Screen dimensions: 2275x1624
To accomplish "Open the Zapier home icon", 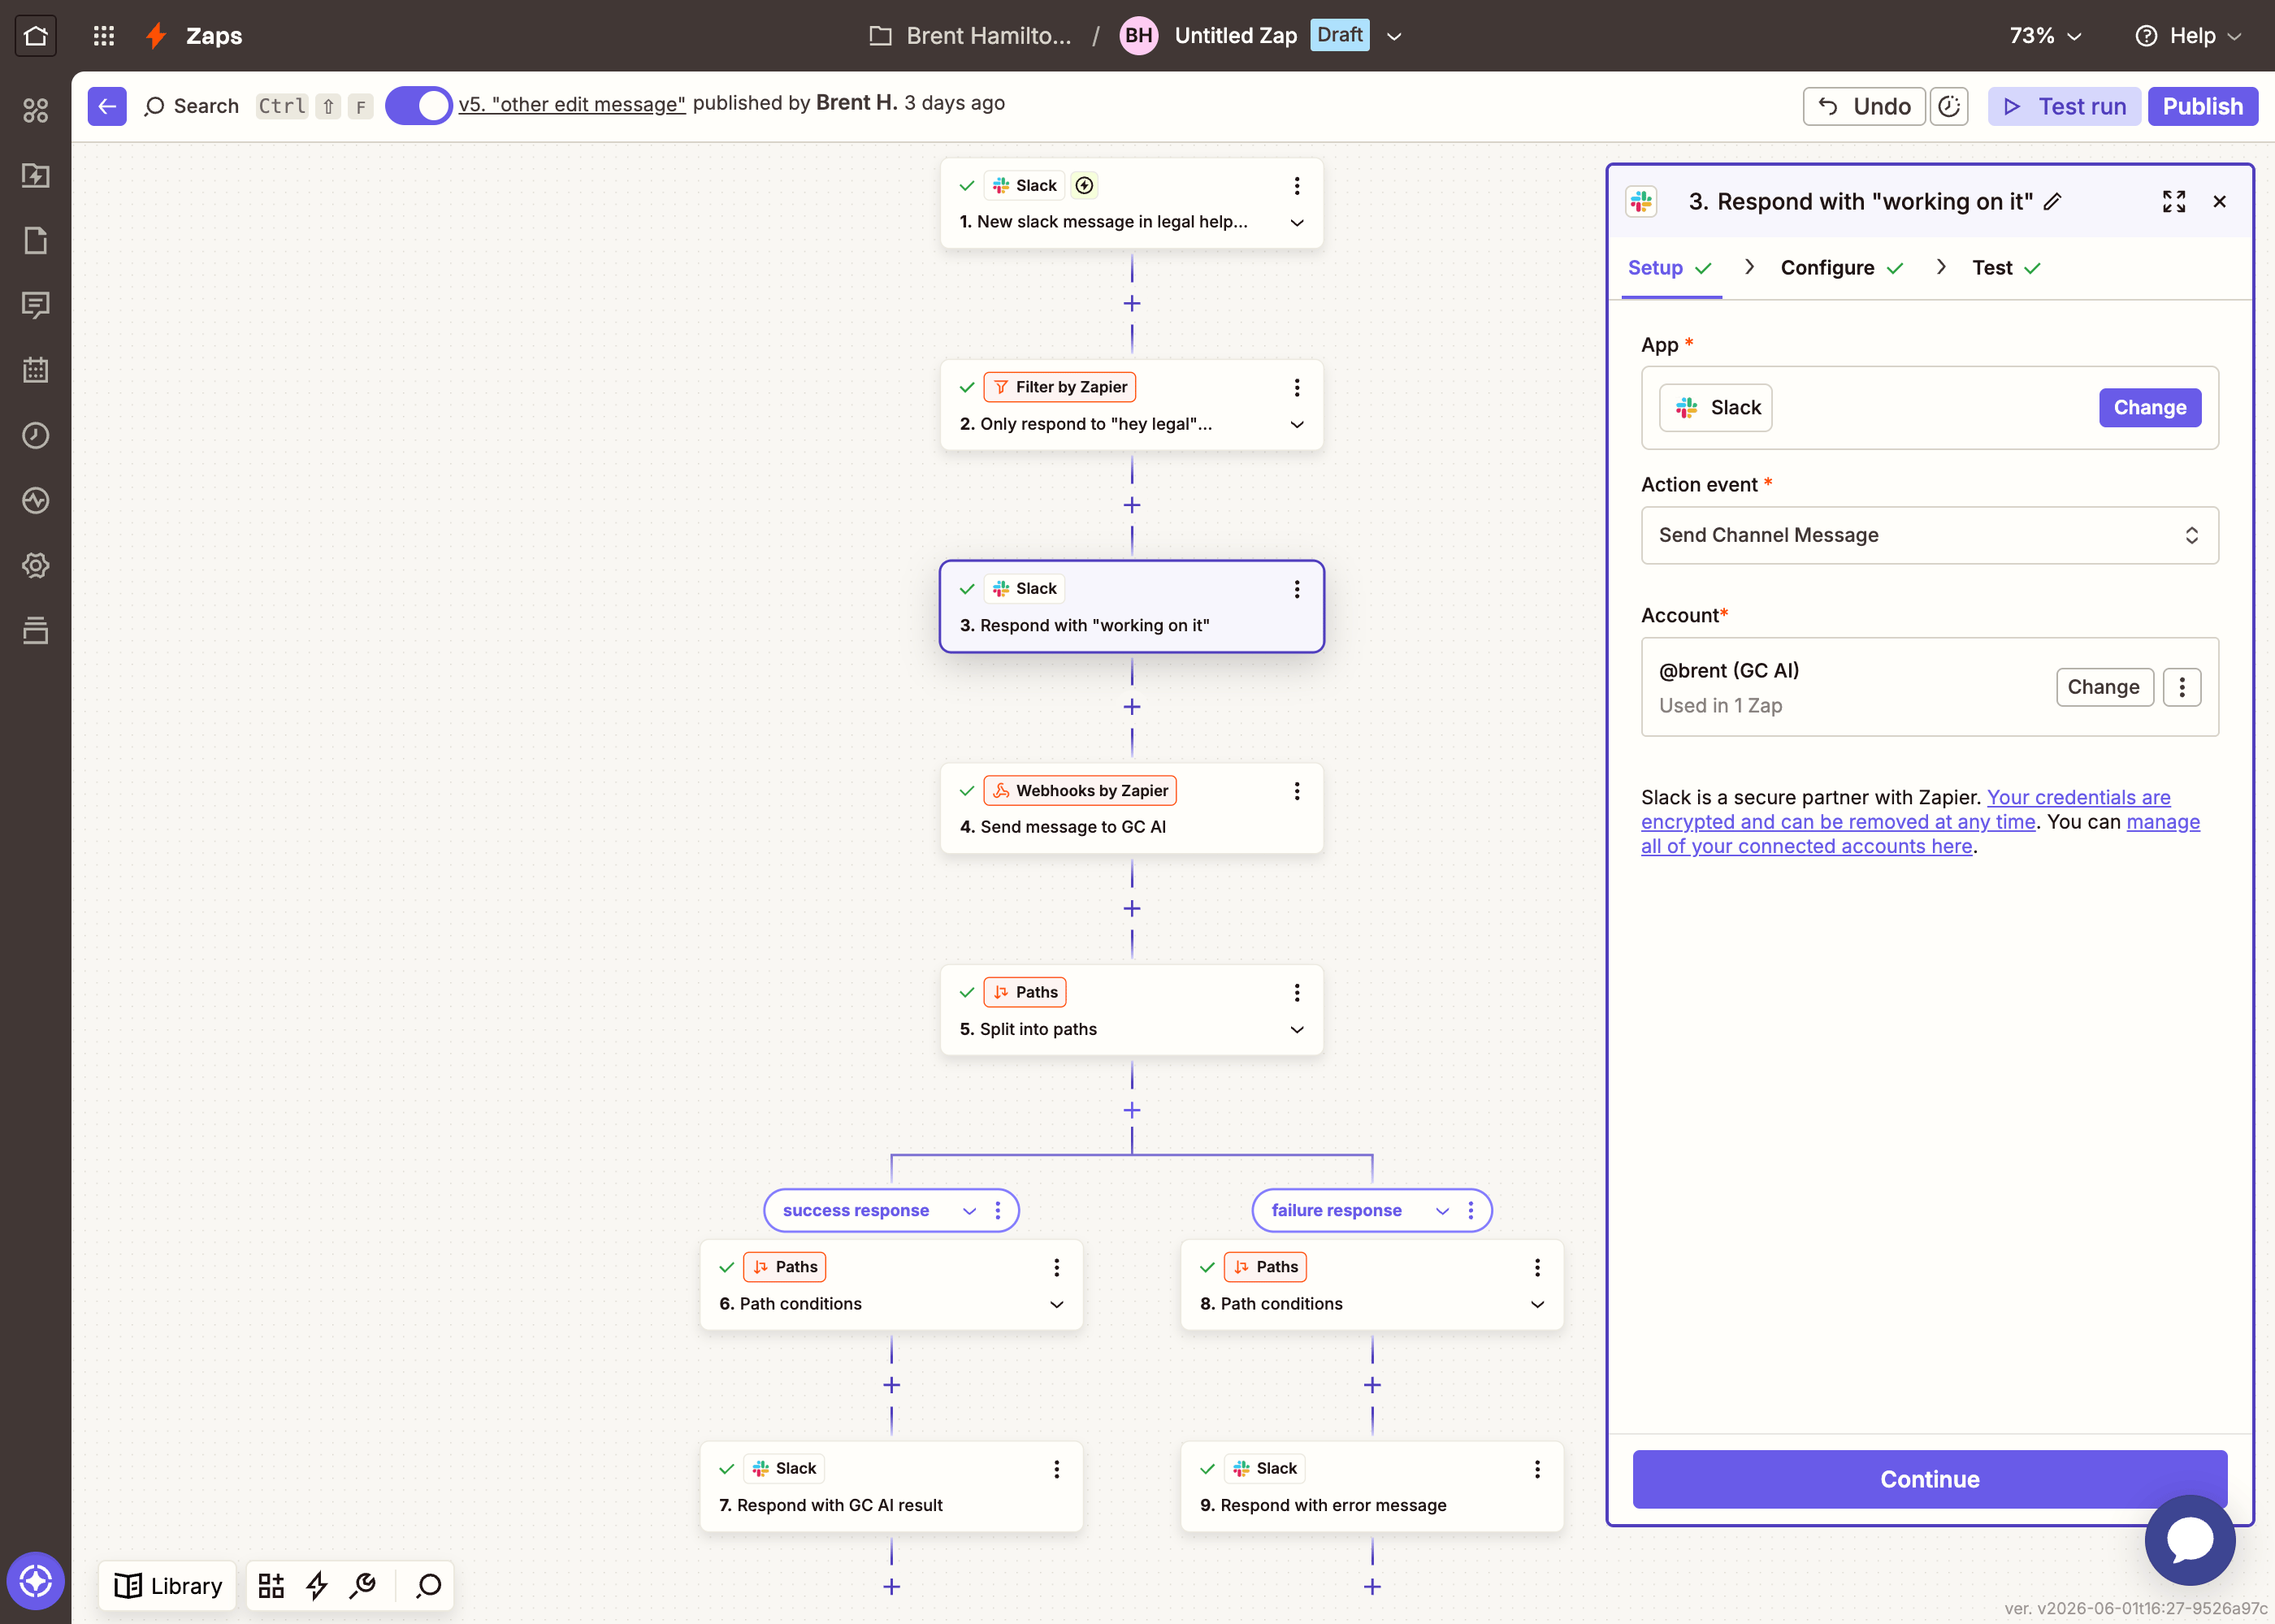I will [x=35, y=36].
